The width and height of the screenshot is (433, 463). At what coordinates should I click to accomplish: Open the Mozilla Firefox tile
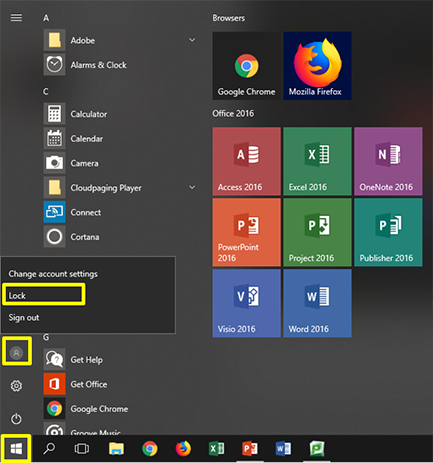coord(317,66)
